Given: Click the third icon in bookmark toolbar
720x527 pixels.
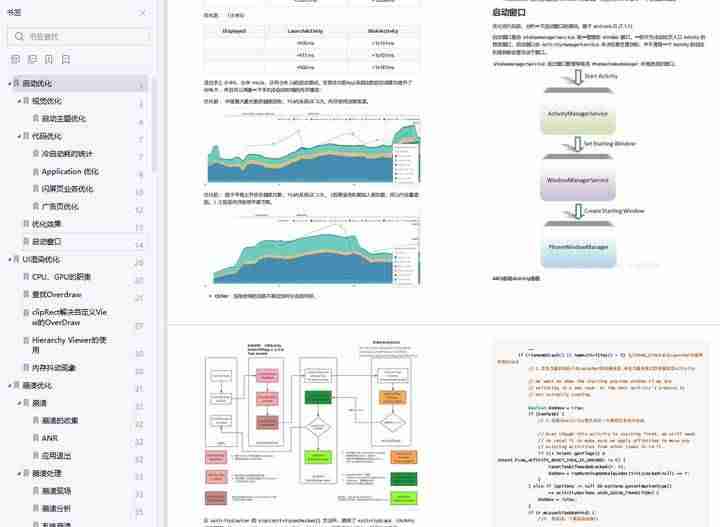Looking at the screenshot, I should coord(49,59).
